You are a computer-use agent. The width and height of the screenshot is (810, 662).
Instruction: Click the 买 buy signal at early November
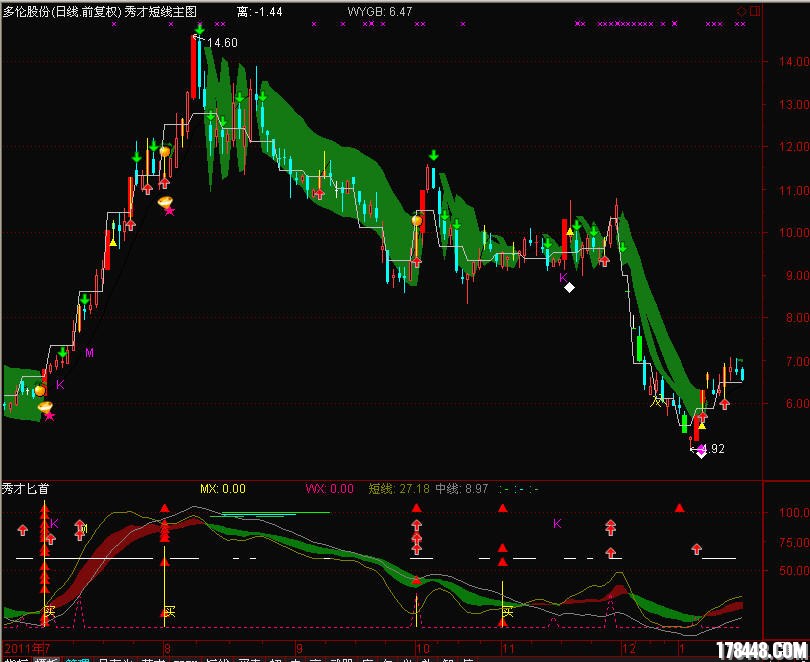[x=507, y=611]
